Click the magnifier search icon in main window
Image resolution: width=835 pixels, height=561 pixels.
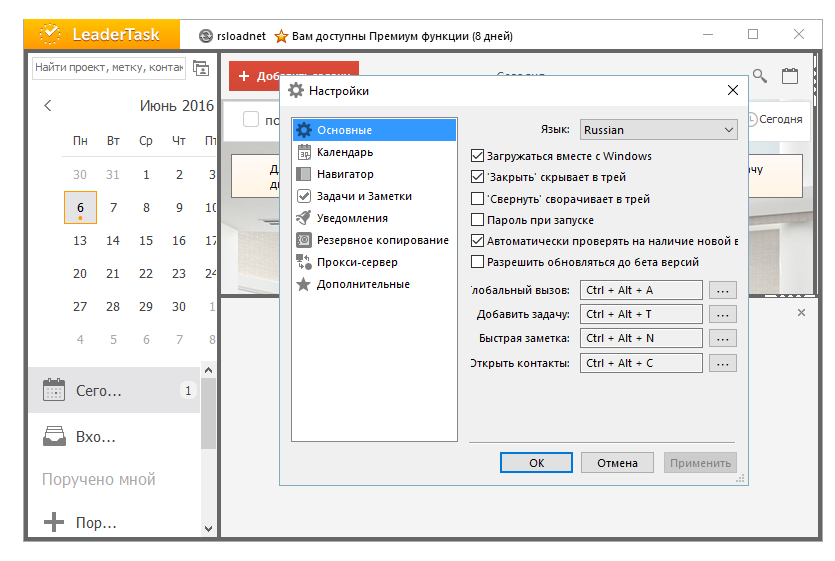(x=760, y=76)
